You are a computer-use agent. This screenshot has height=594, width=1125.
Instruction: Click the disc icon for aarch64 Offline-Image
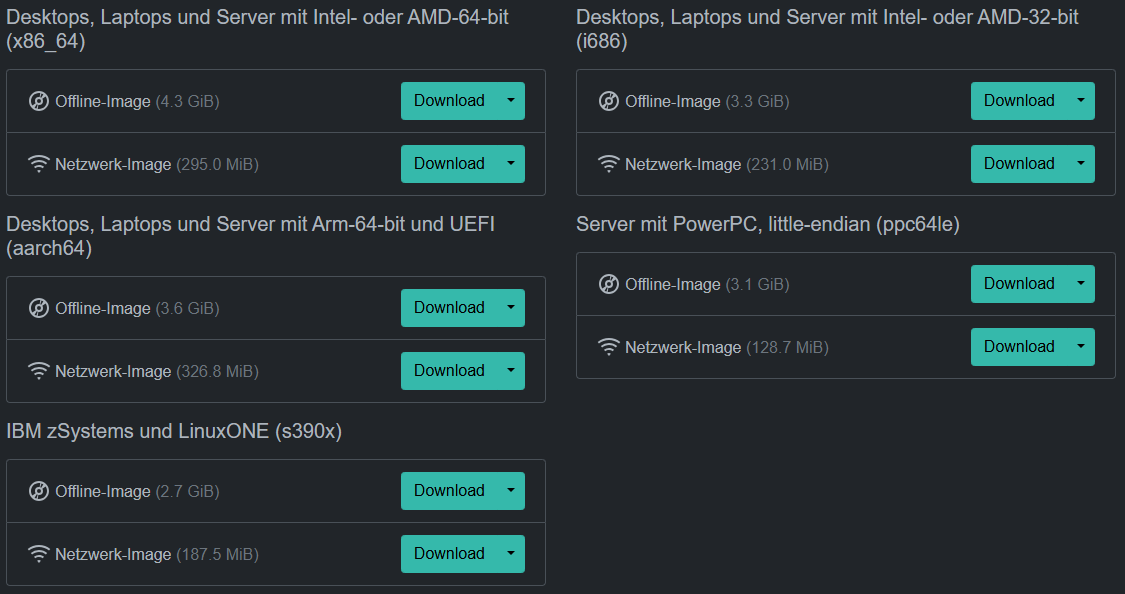click(39, 308)
